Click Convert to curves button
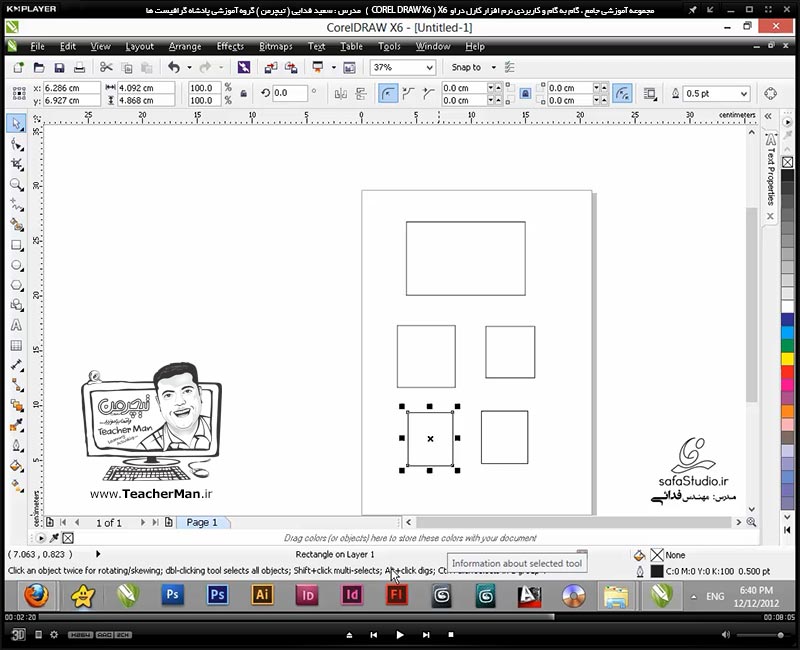The image size is (800, 650). coord(770,94)
